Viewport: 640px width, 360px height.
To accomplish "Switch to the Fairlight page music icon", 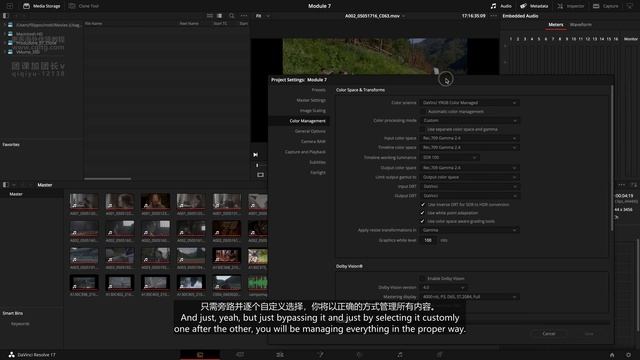I will click(400, 355).
